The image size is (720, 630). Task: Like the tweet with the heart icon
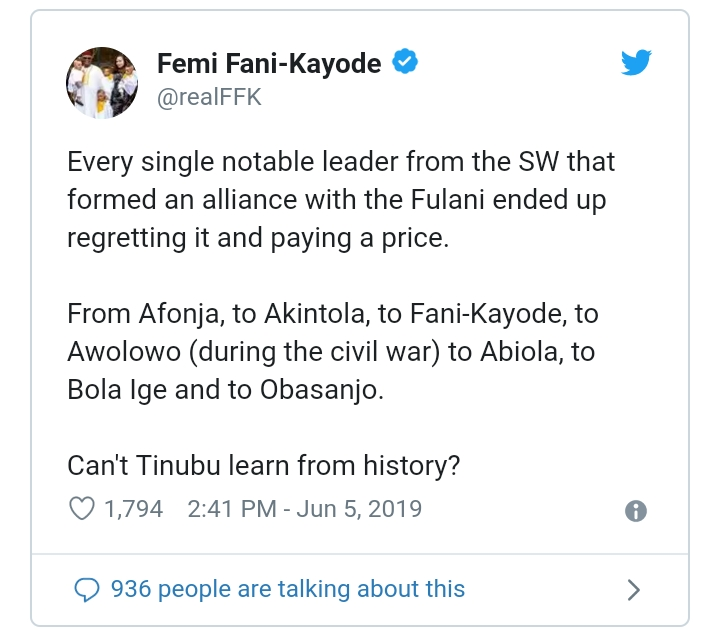pyautogui.click(x=81, y=509)
